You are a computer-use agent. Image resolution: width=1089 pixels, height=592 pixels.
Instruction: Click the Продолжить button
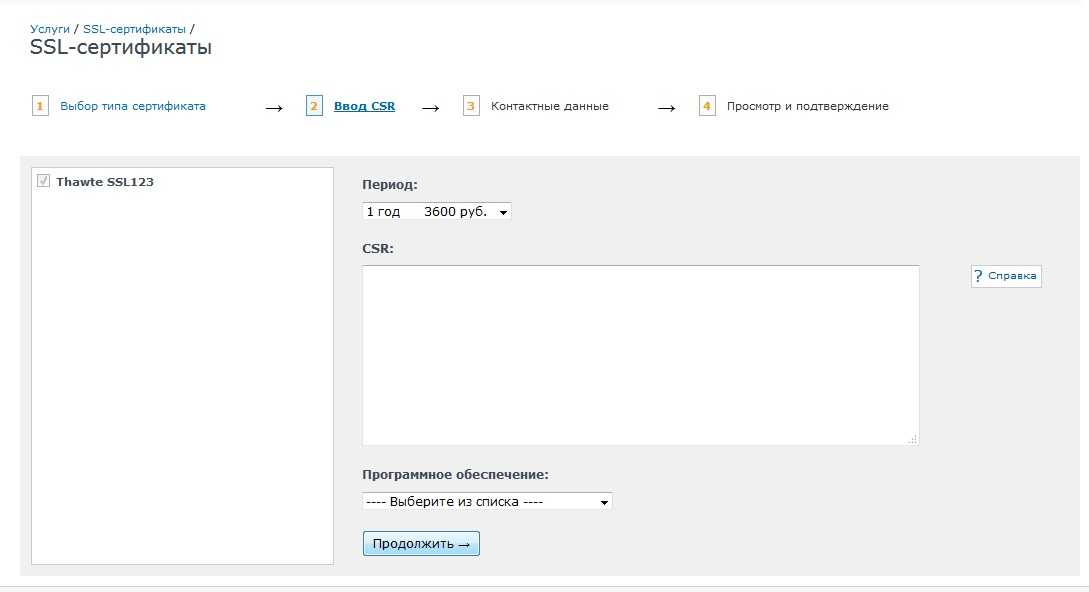pyautogui.click(x=421, y=543)
